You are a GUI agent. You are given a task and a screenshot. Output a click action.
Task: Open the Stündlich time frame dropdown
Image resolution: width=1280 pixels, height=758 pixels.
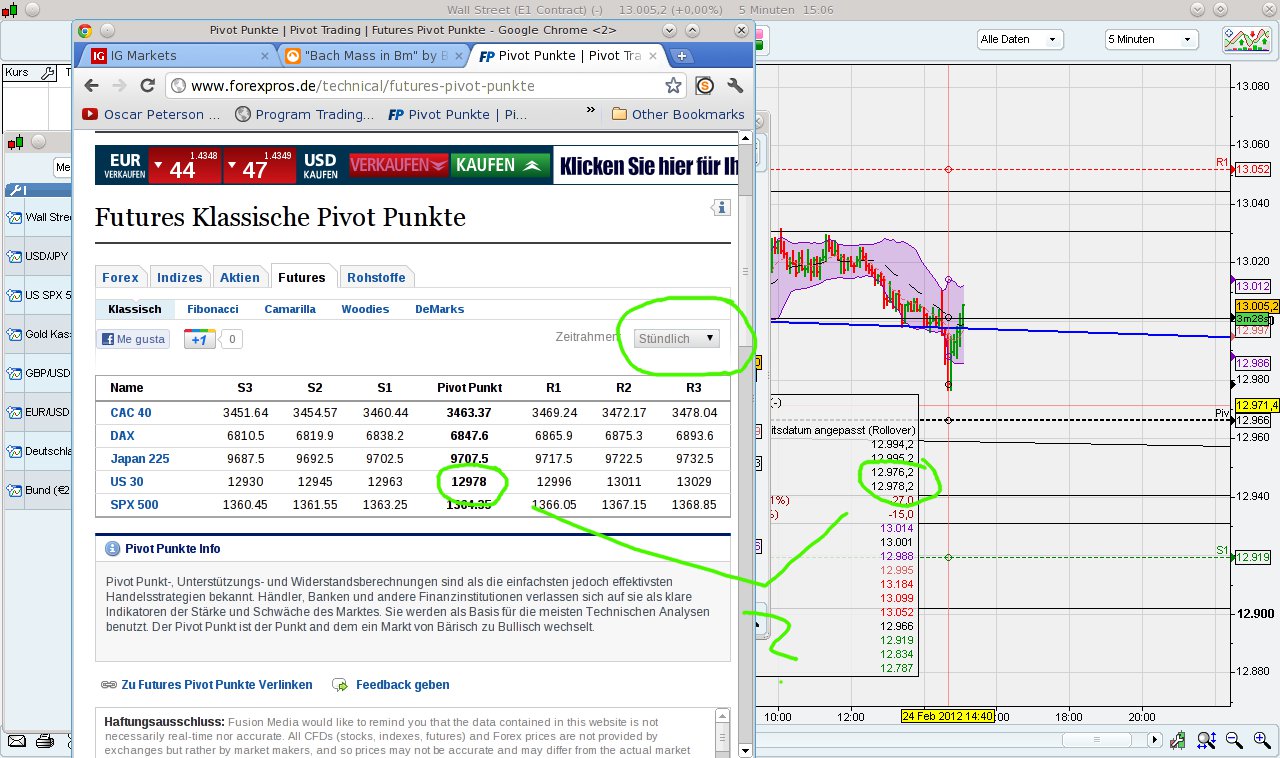(x=674, y=338)
